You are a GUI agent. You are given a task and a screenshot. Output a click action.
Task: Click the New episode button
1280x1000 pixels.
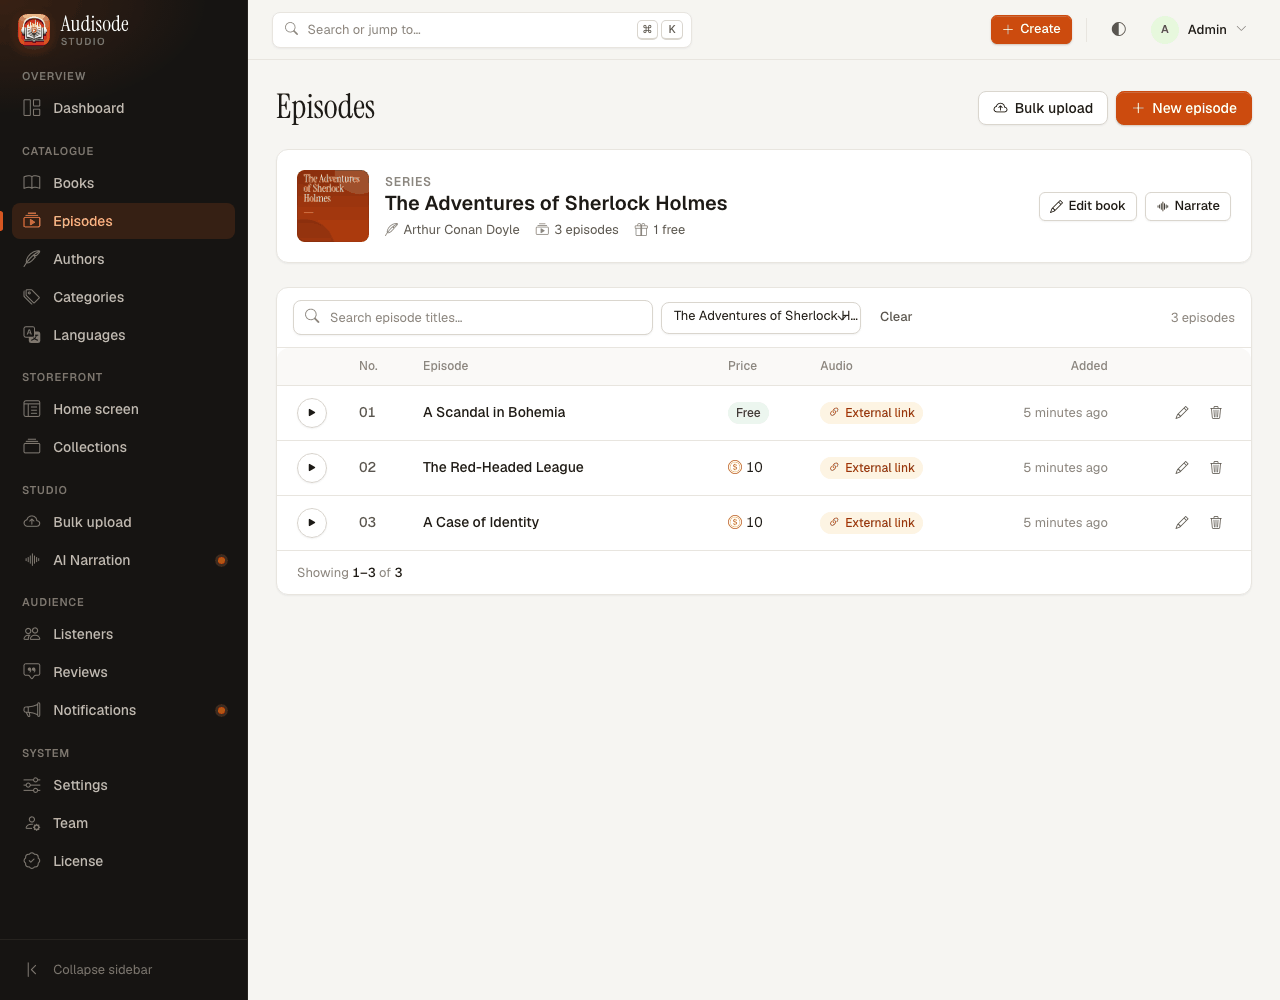[x=1184, y=108]
